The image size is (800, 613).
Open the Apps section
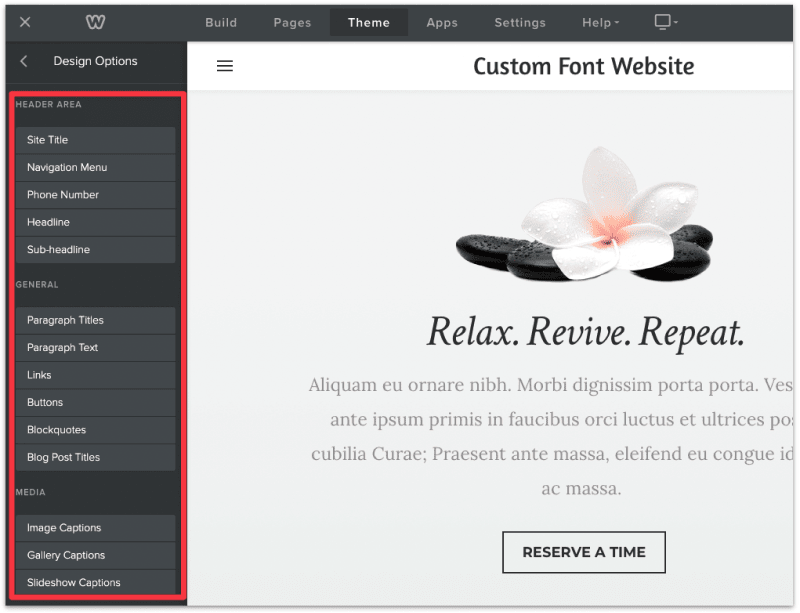441,22
